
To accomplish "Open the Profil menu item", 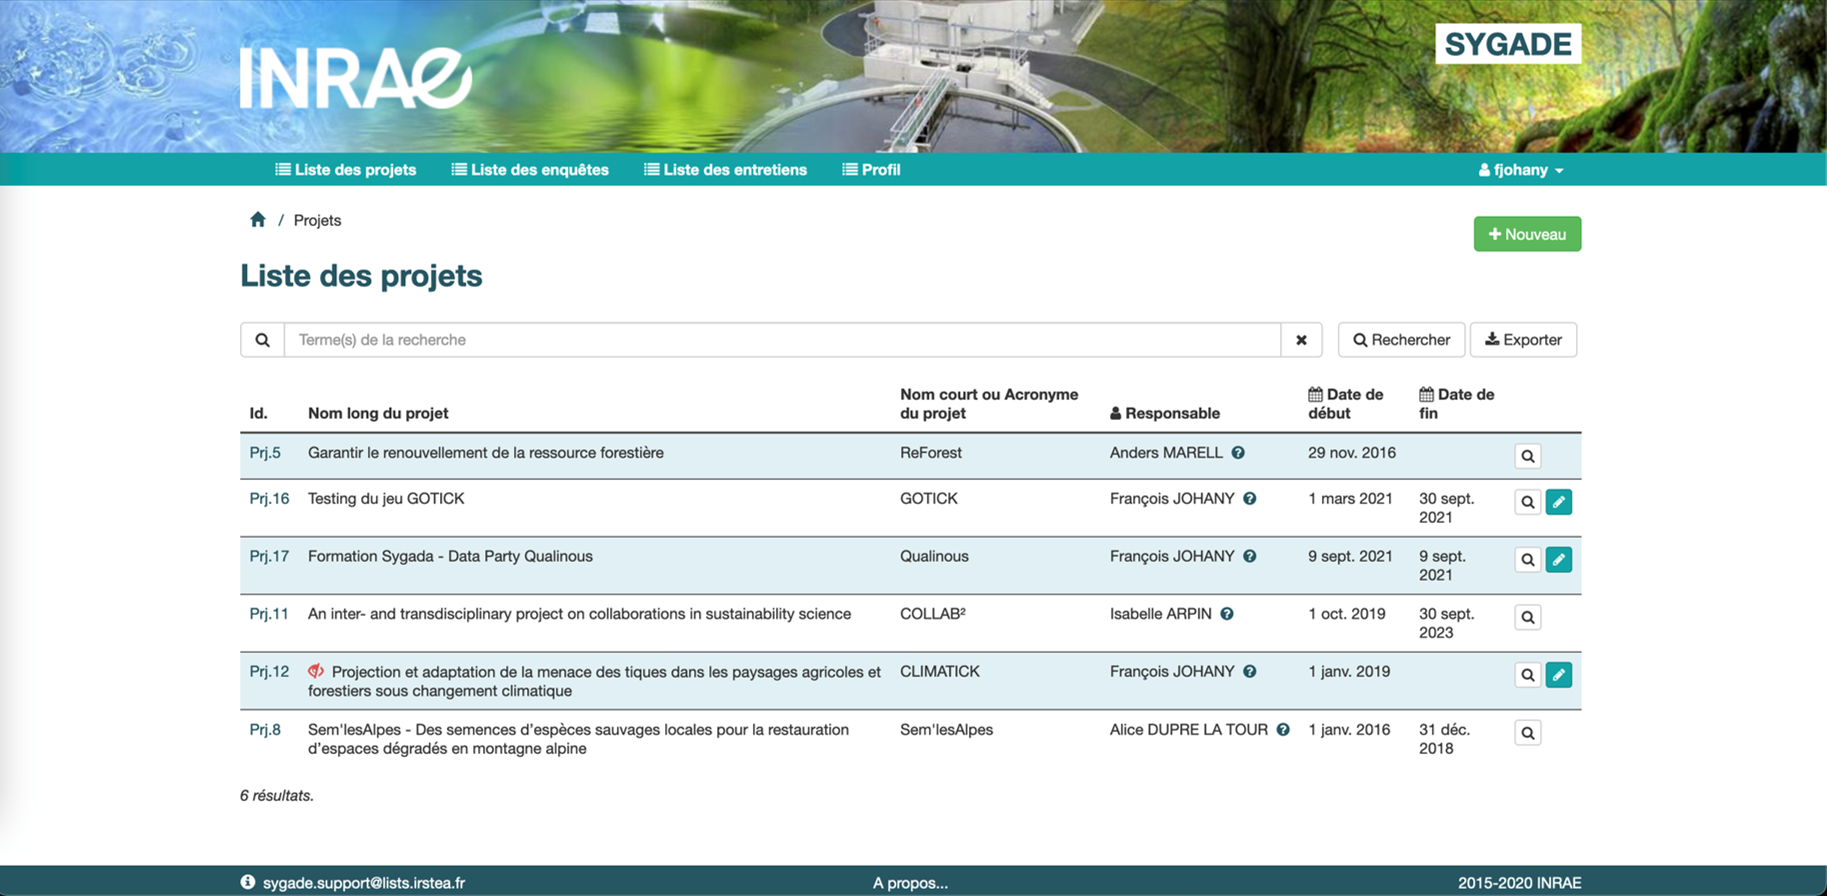I will pos(871,170).
